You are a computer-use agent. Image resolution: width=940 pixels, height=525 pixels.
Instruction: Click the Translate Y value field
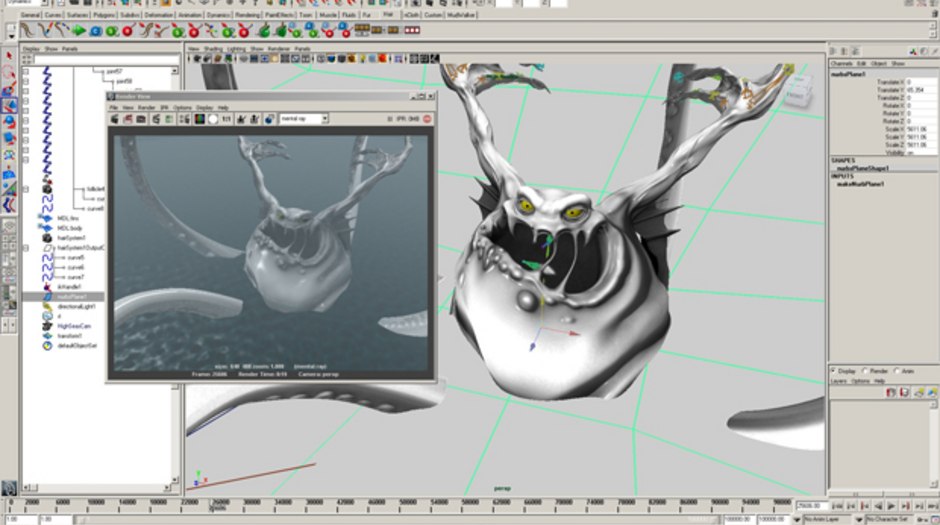click(920, 90)
